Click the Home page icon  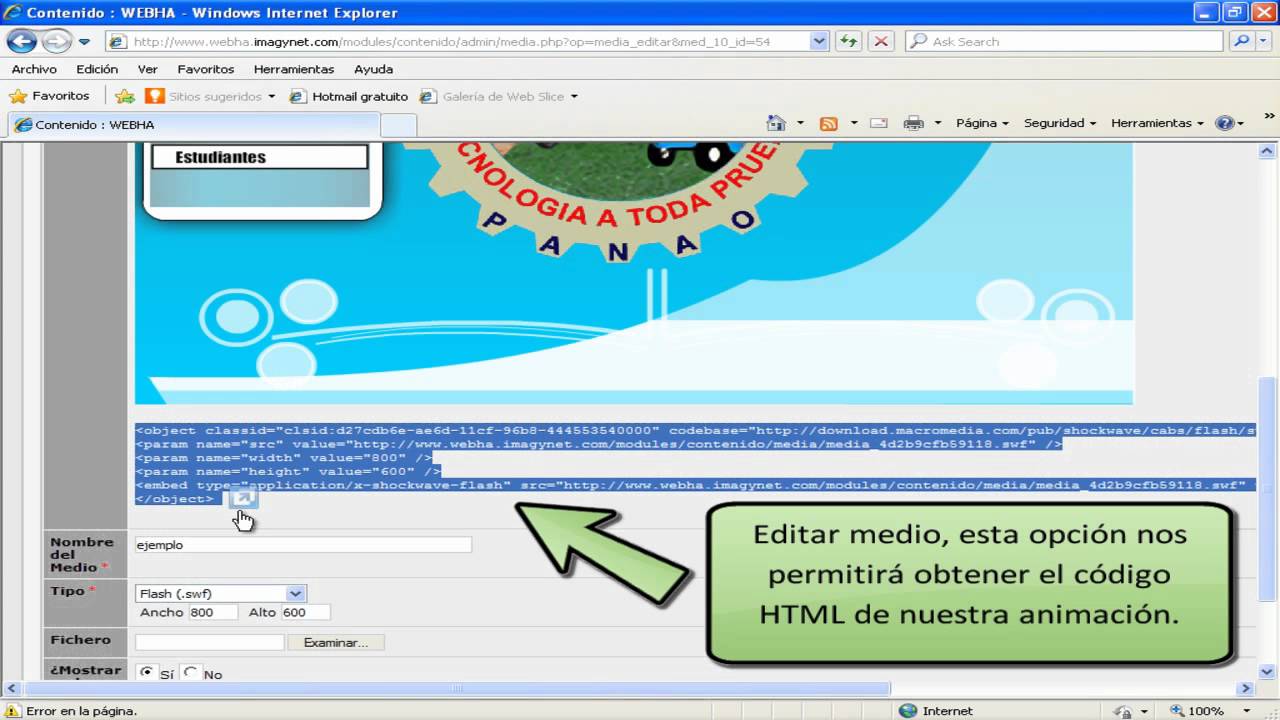776,123
